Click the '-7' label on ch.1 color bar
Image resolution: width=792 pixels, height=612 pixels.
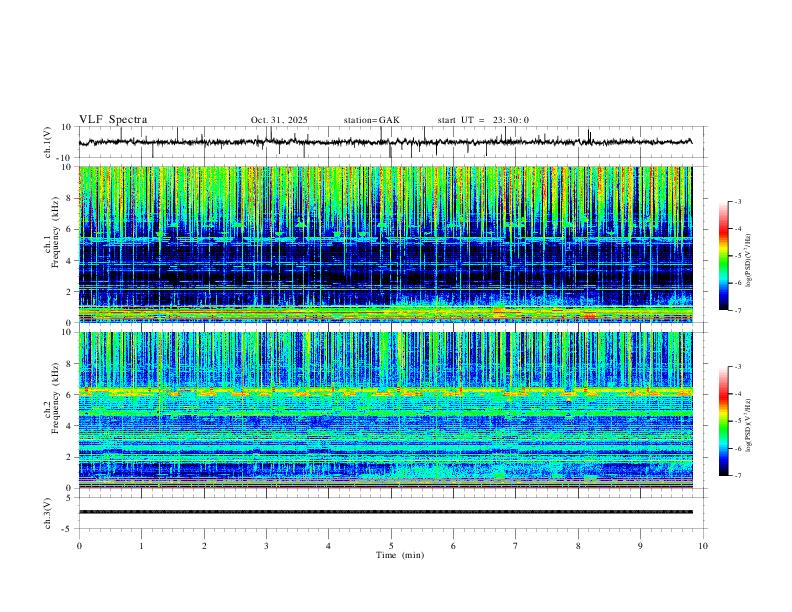(x=737, y=310)
